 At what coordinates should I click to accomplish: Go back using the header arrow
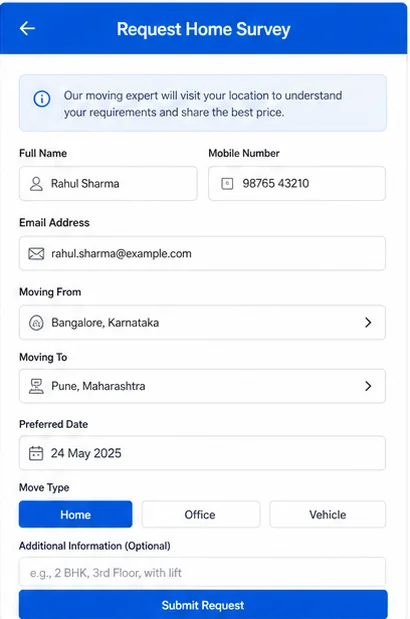[x=27, y=28]
